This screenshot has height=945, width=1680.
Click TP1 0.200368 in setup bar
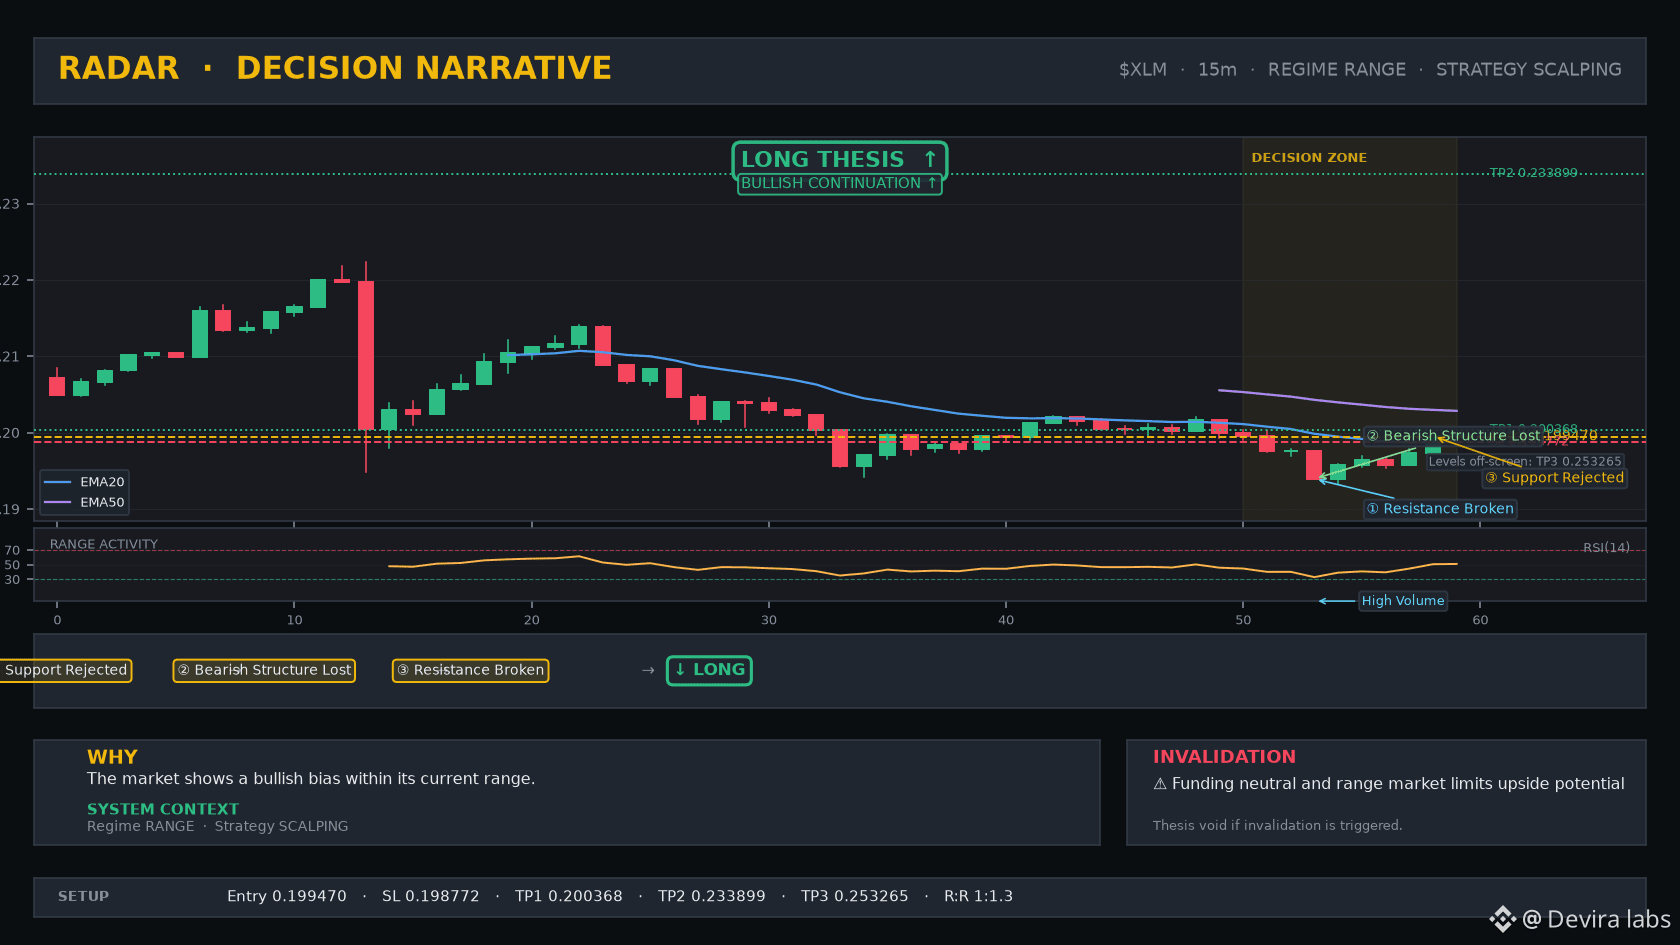pos(569,896)
